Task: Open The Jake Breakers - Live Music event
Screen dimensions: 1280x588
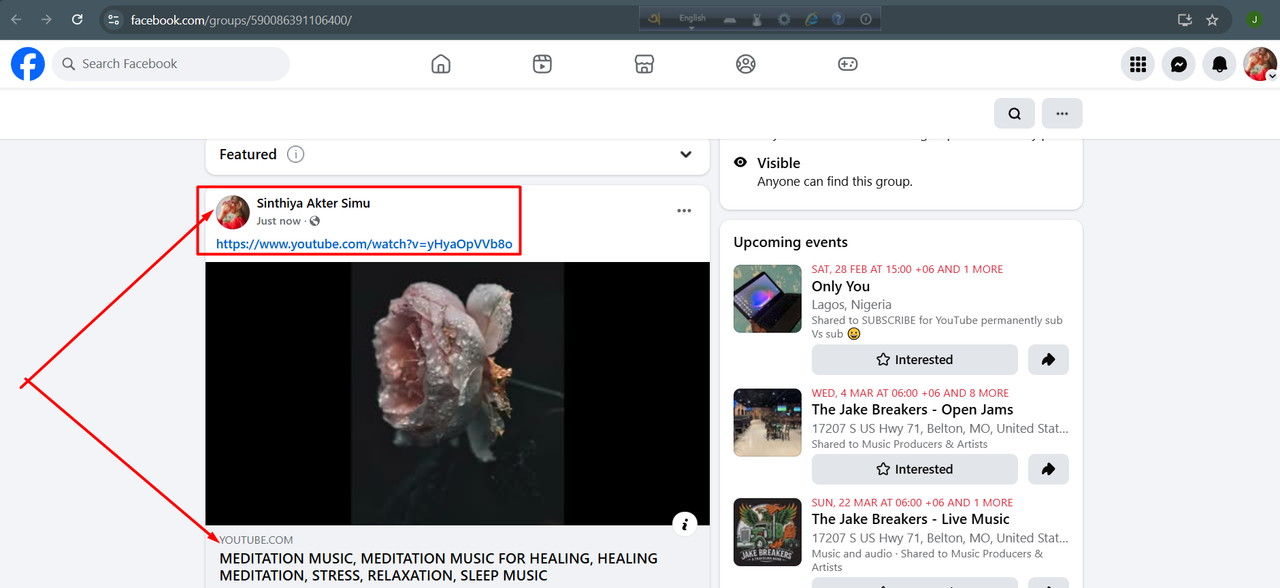Action: click(x=911, y=519)
